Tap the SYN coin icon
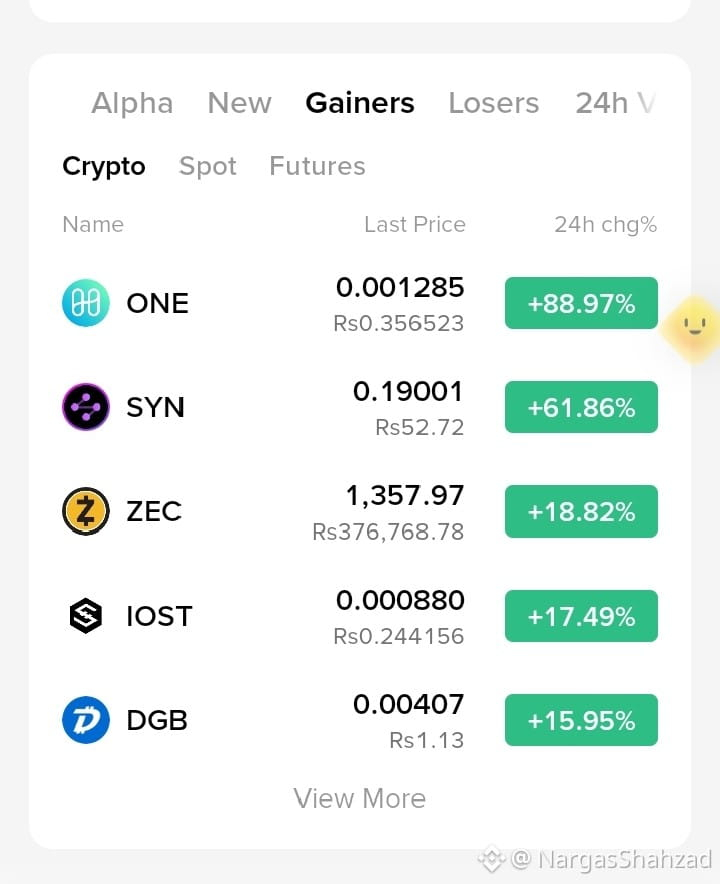Screen dimensions: 720x884 86,407
